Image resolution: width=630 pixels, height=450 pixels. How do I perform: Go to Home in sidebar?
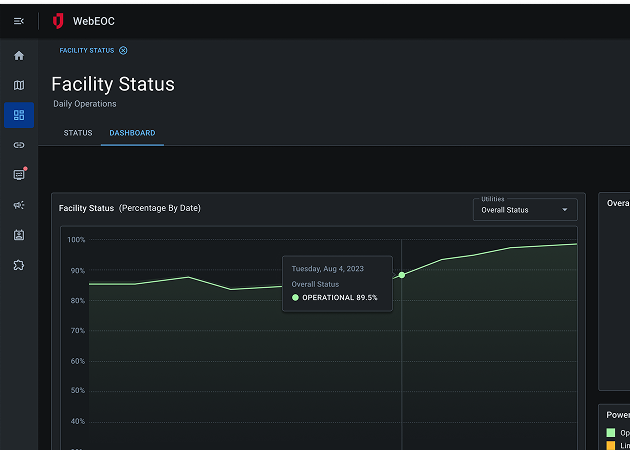pos(18,56)
